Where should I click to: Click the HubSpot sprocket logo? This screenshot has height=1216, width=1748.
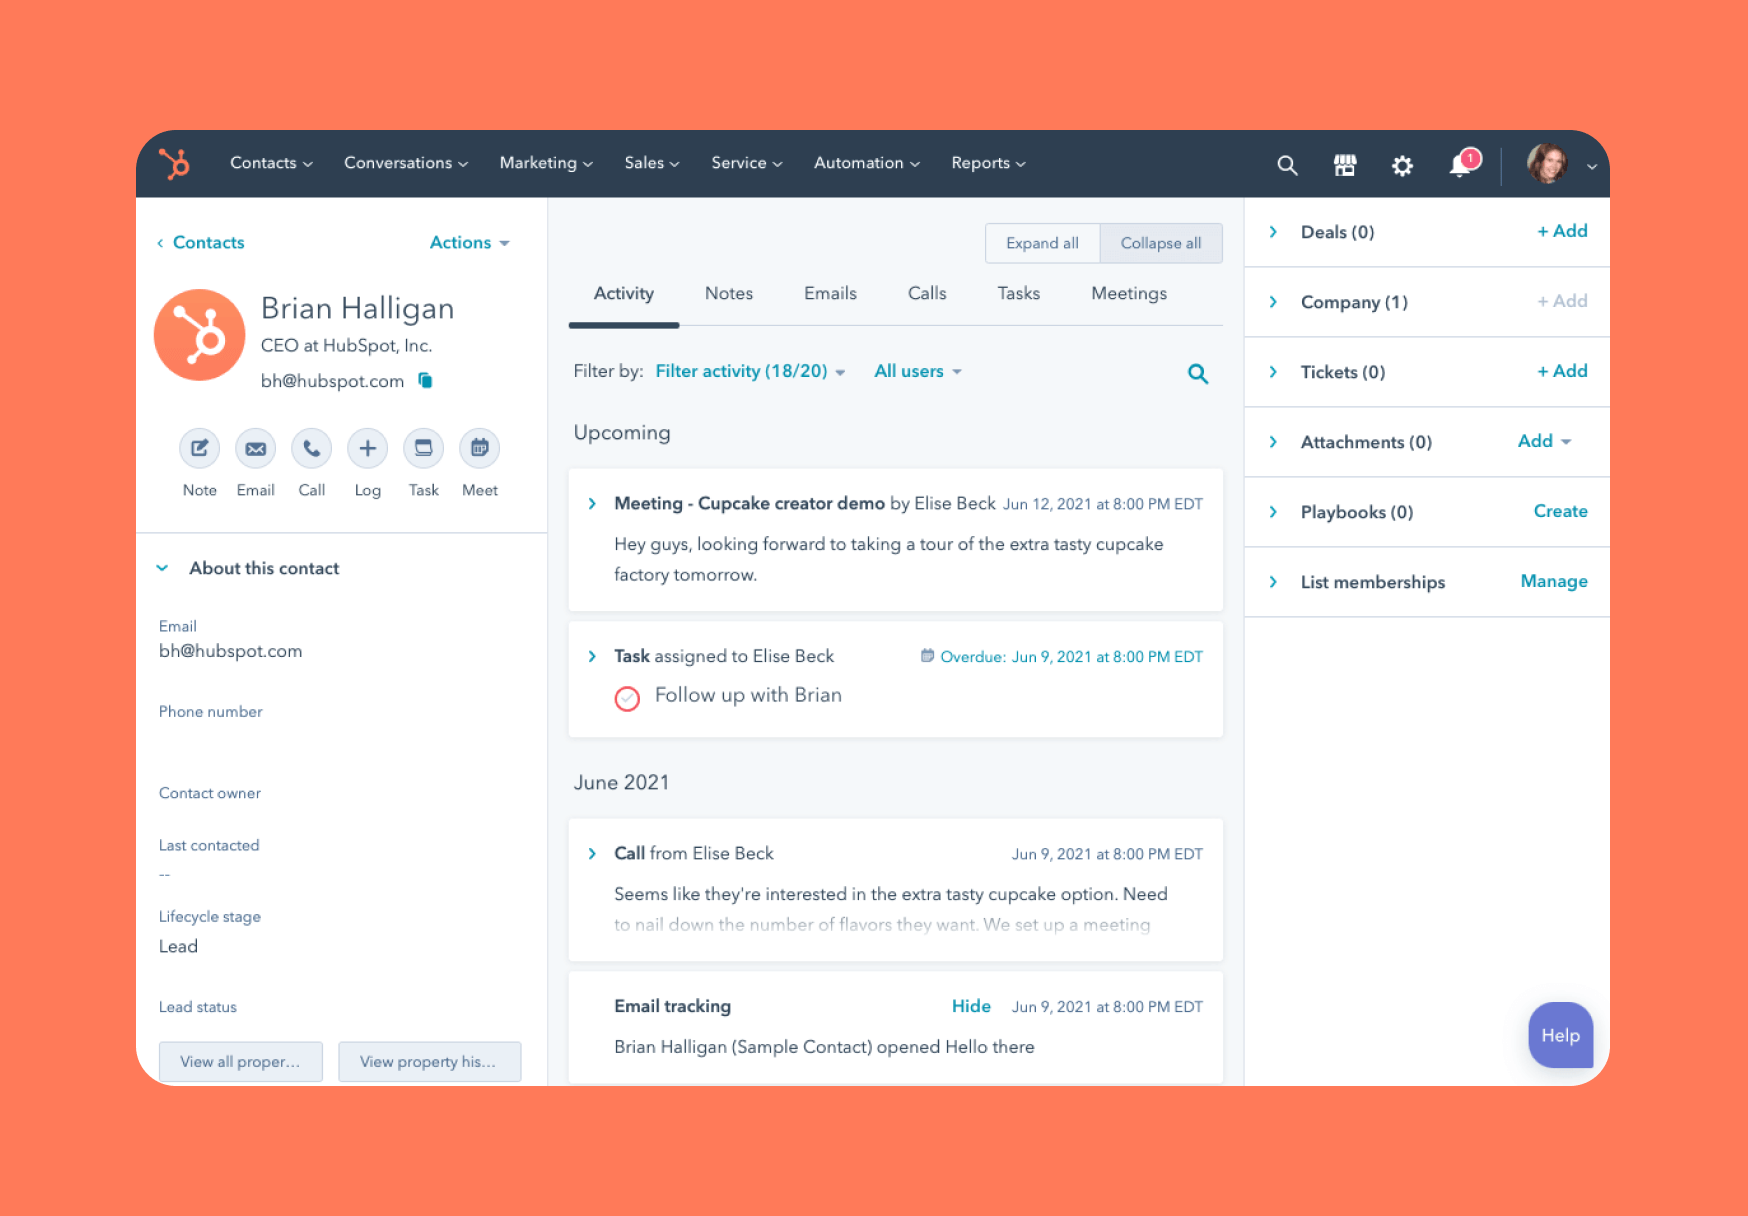coord(175,163)
